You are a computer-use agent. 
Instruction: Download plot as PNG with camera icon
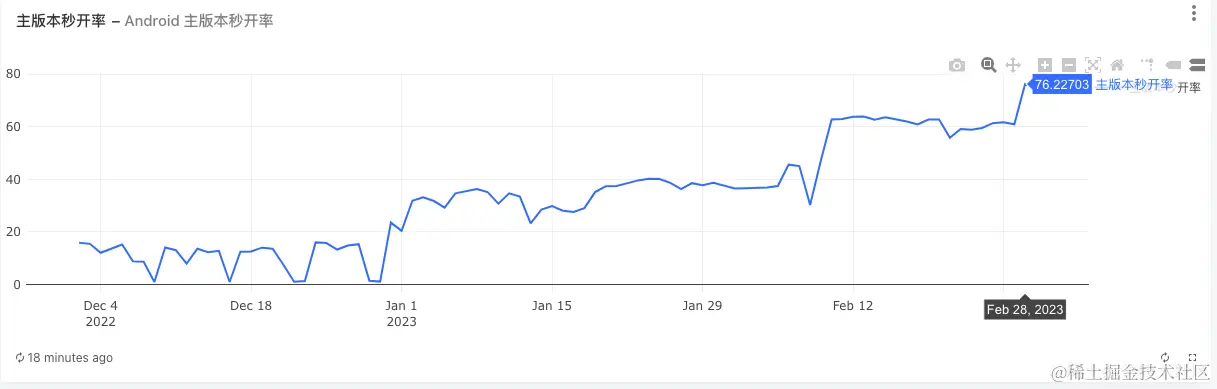tap(957, 65)
